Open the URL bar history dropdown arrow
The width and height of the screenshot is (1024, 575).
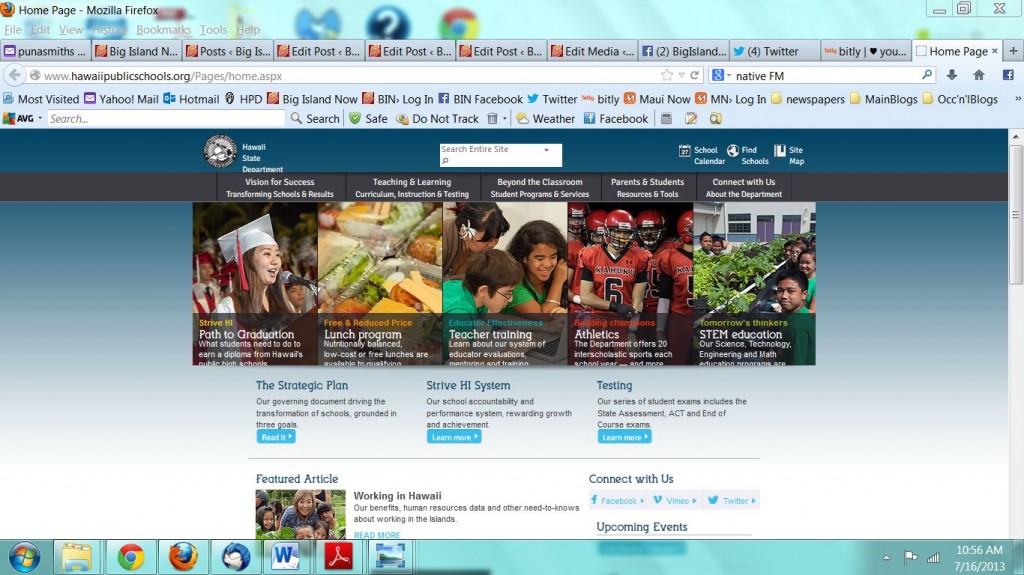click(x=681, y=75)
